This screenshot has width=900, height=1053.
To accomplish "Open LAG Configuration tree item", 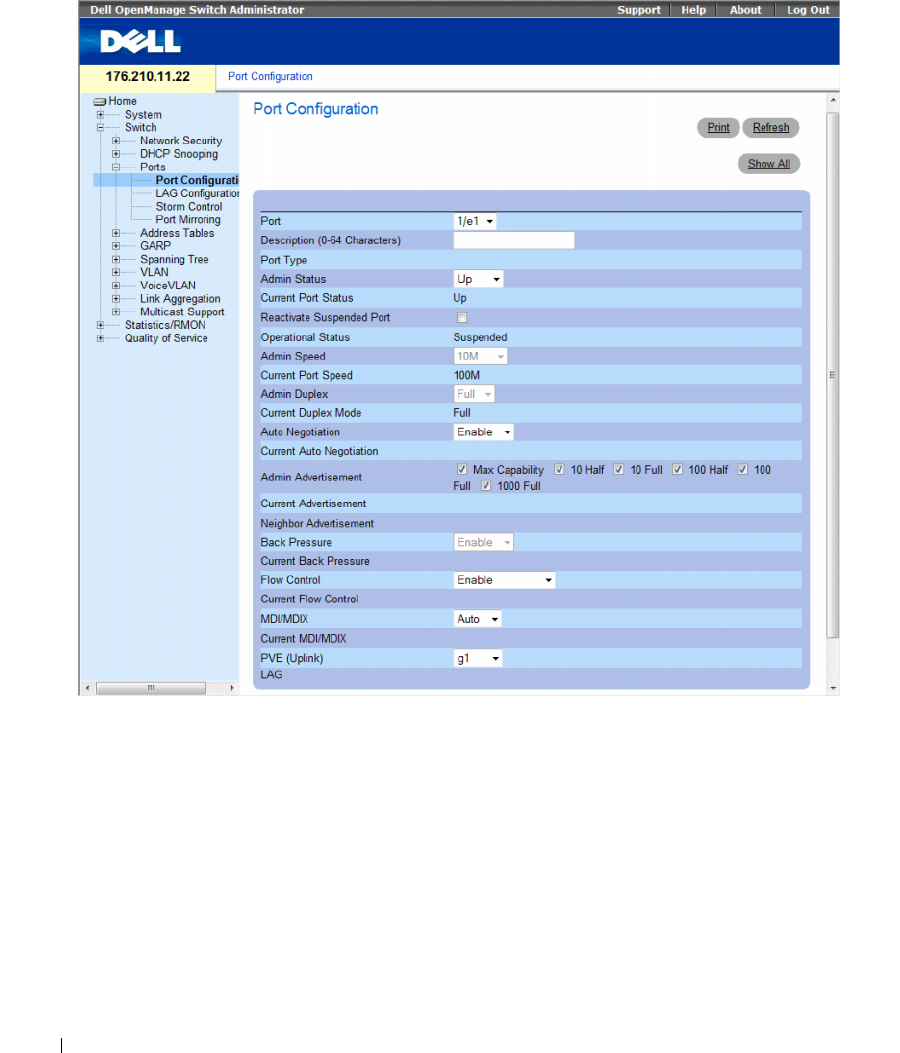I will click(197, 193).
